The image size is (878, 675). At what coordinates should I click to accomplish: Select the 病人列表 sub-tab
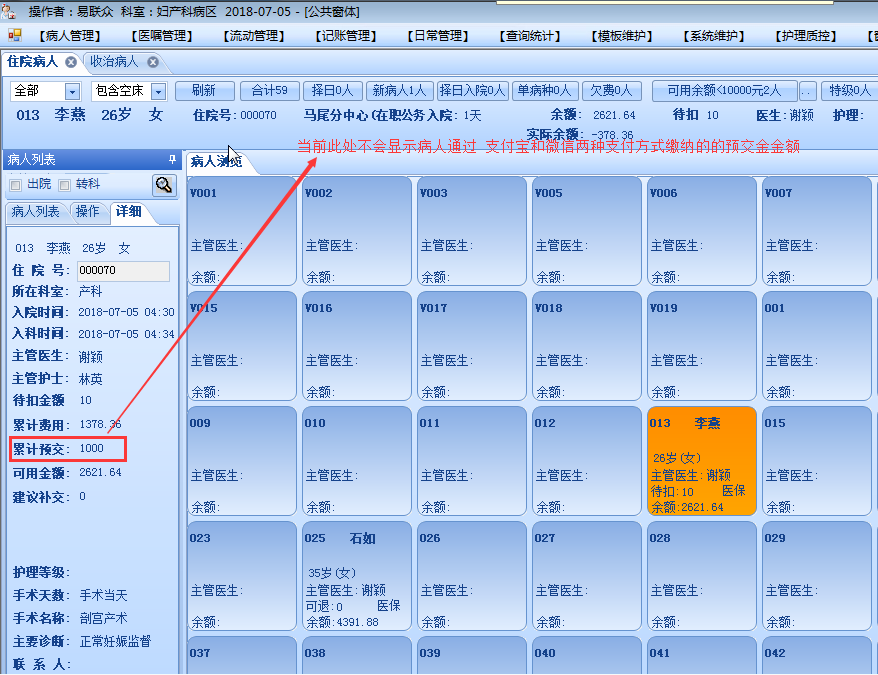coord(35,211)
